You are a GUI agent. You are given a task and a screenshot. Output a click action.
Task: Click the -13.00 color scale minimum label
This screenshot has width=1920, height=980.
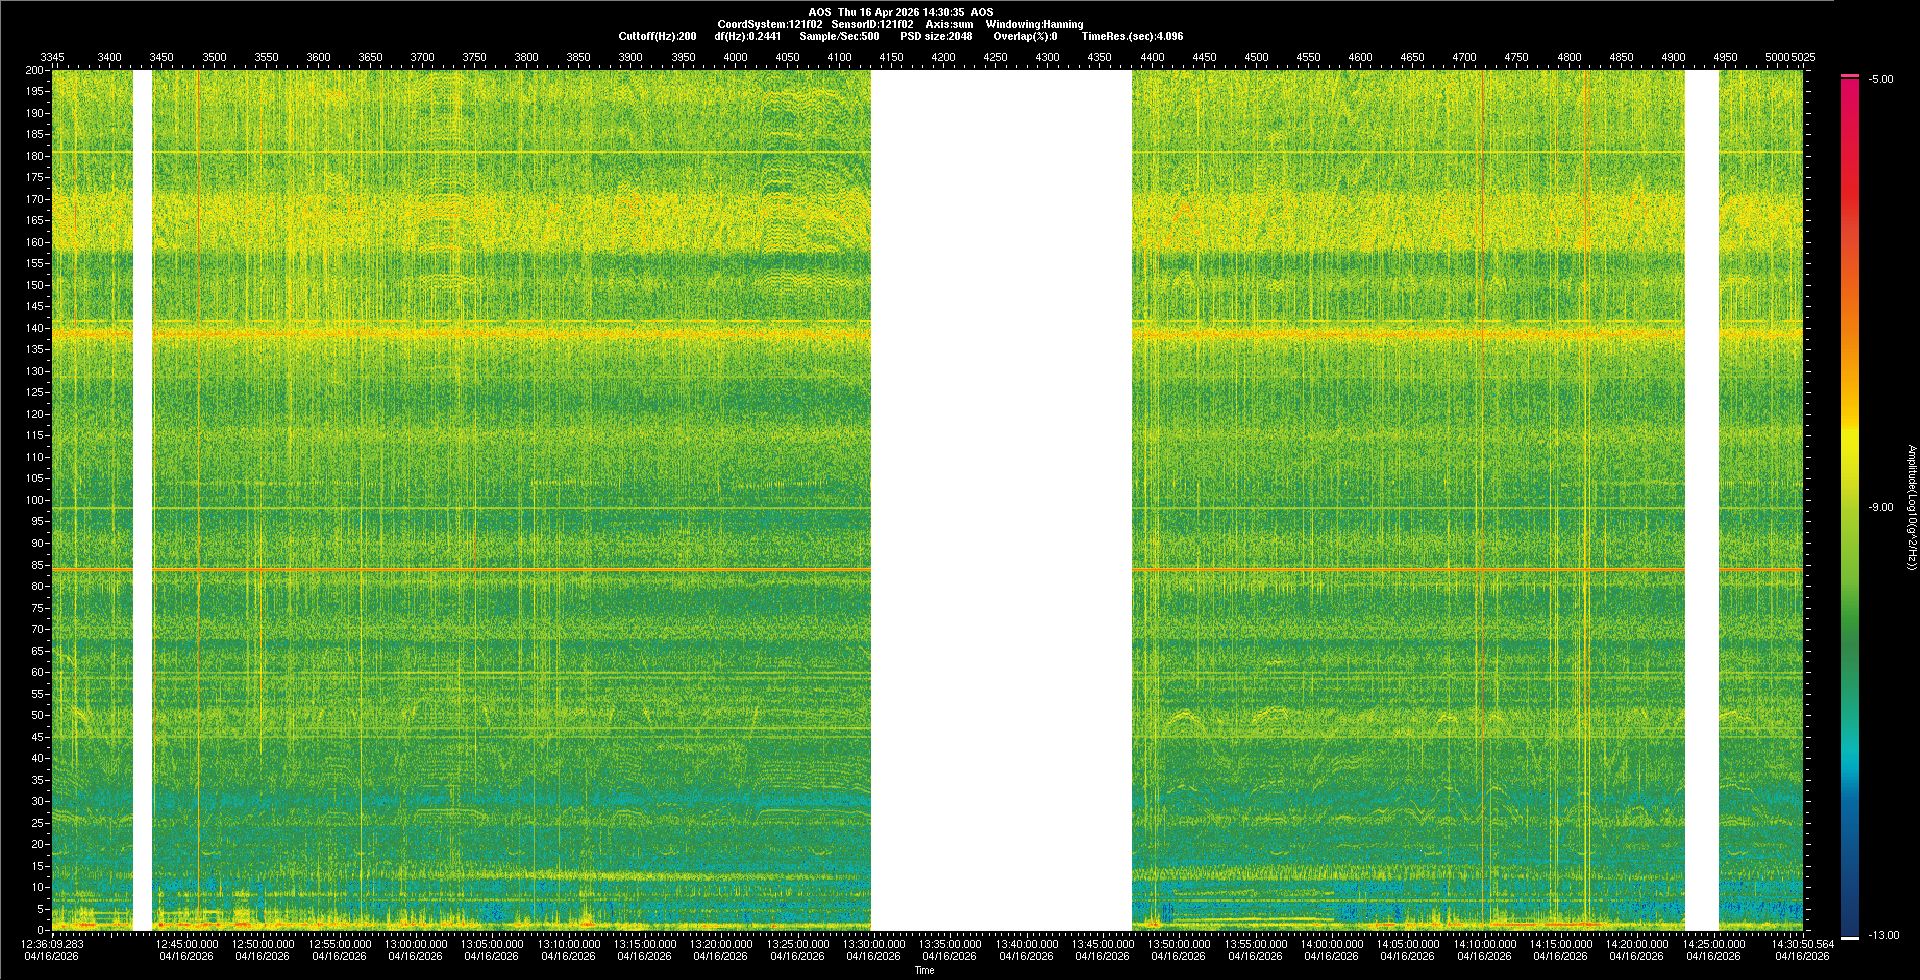pyautogui.click(x=1883, y=935)
